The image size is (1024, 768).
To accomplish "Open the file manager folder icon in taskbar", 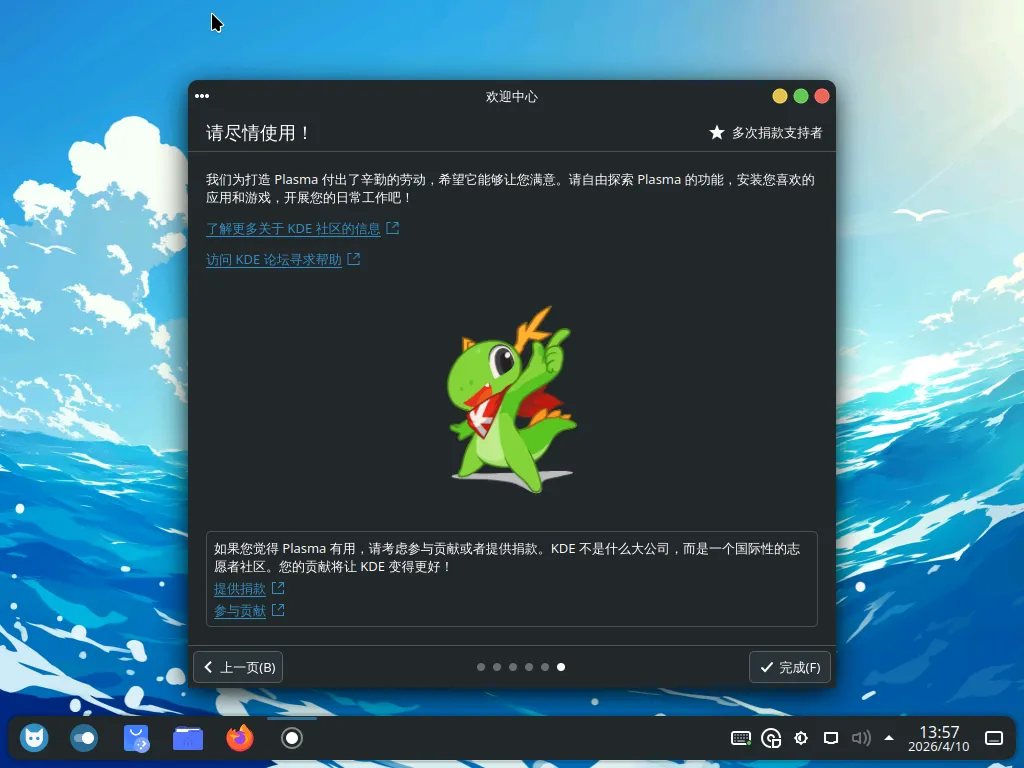I will click(188, 739).
